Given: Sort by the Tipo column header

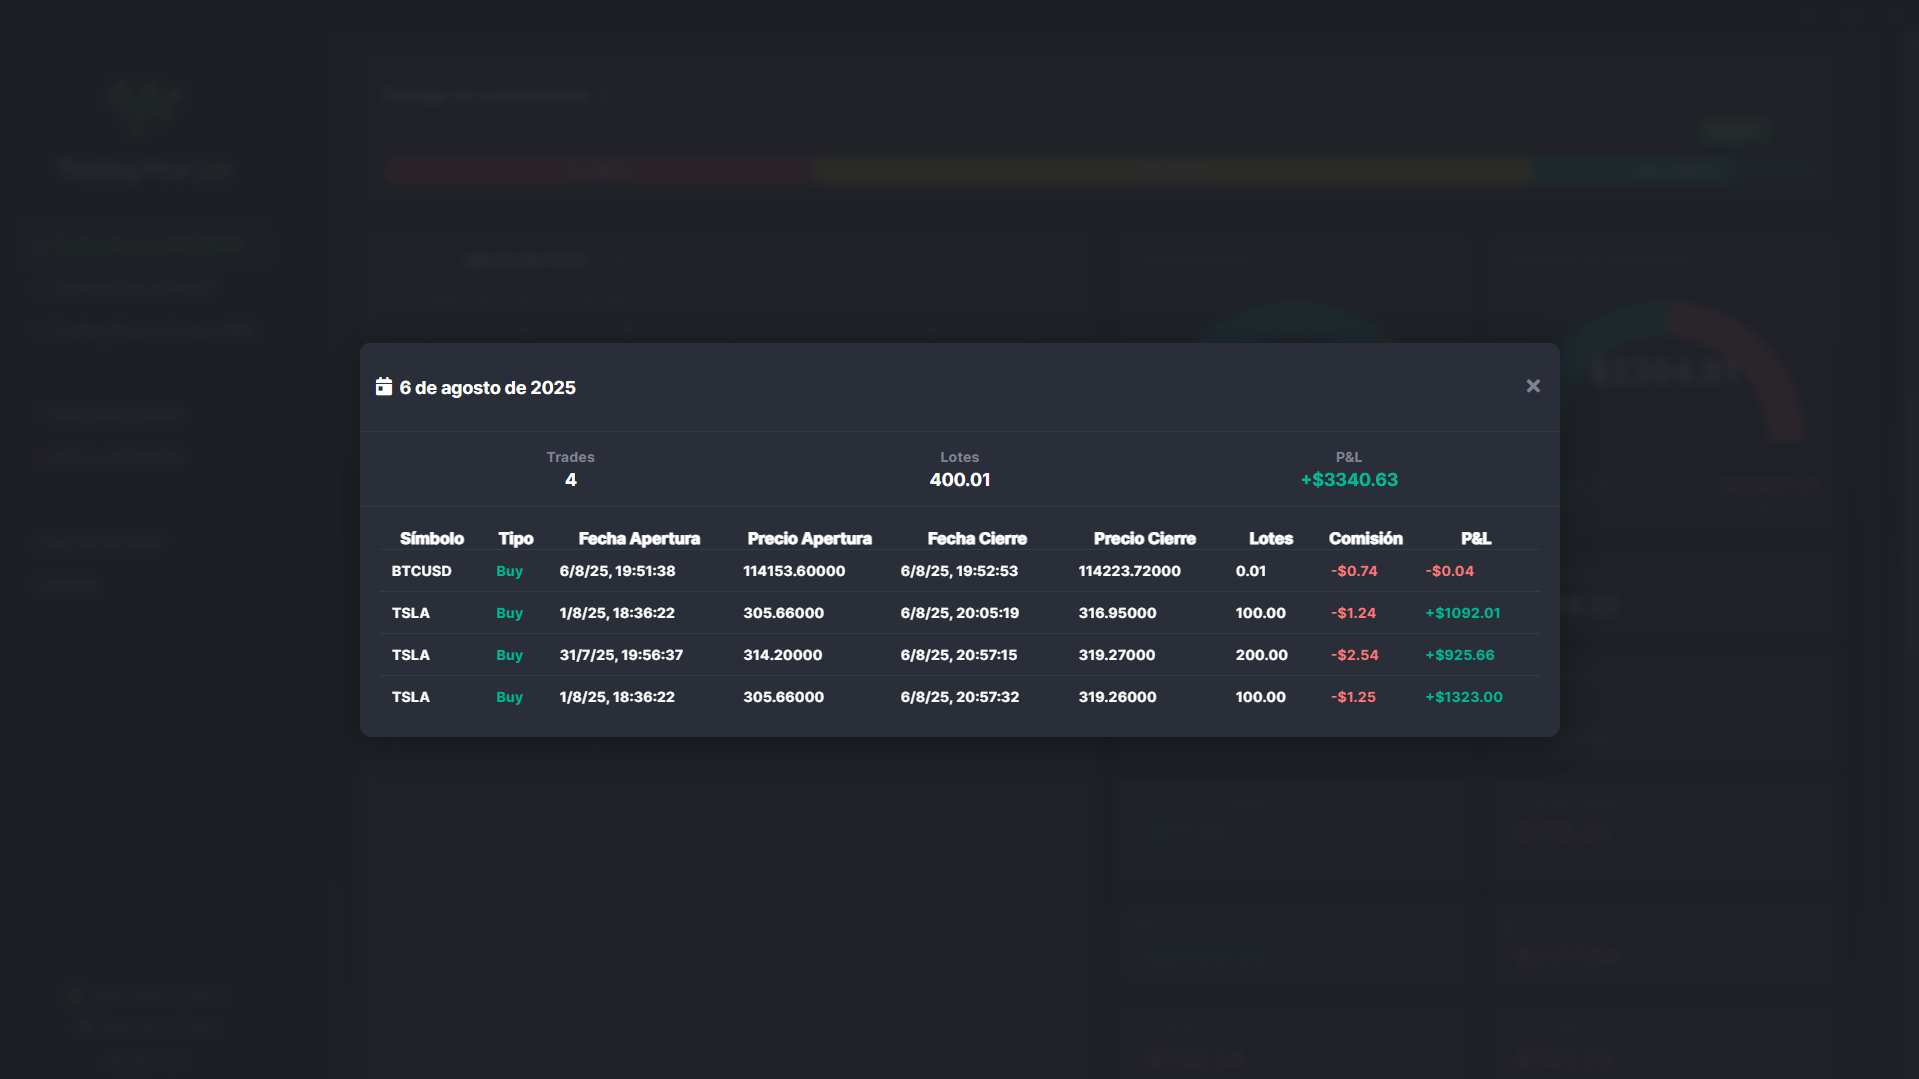Looking at the screenshot, I should 515,539.
